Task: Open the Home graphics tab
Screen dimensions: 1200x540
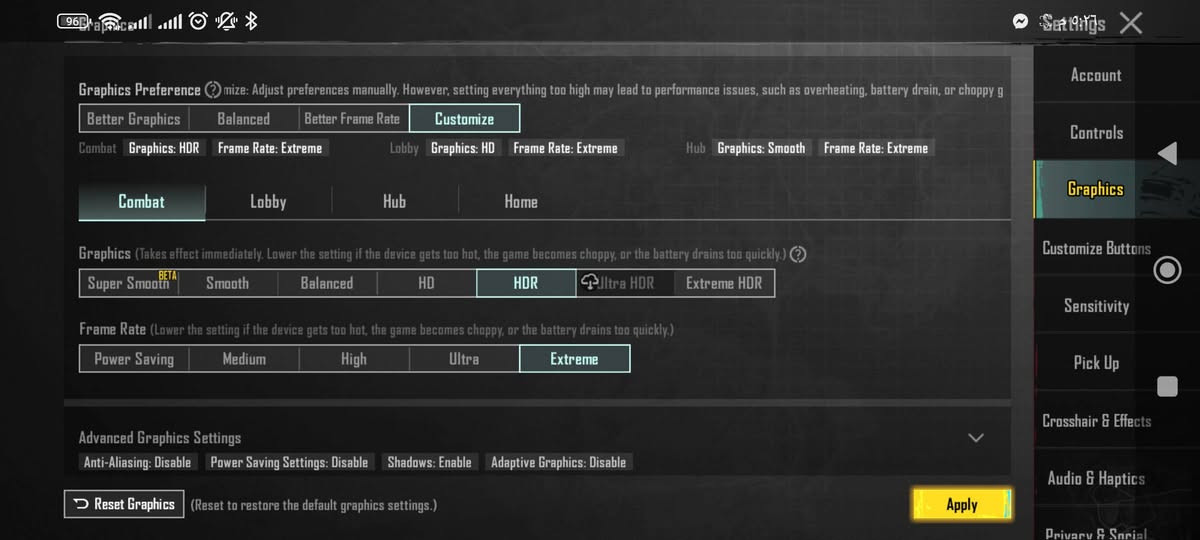Action: click(521, 202)
